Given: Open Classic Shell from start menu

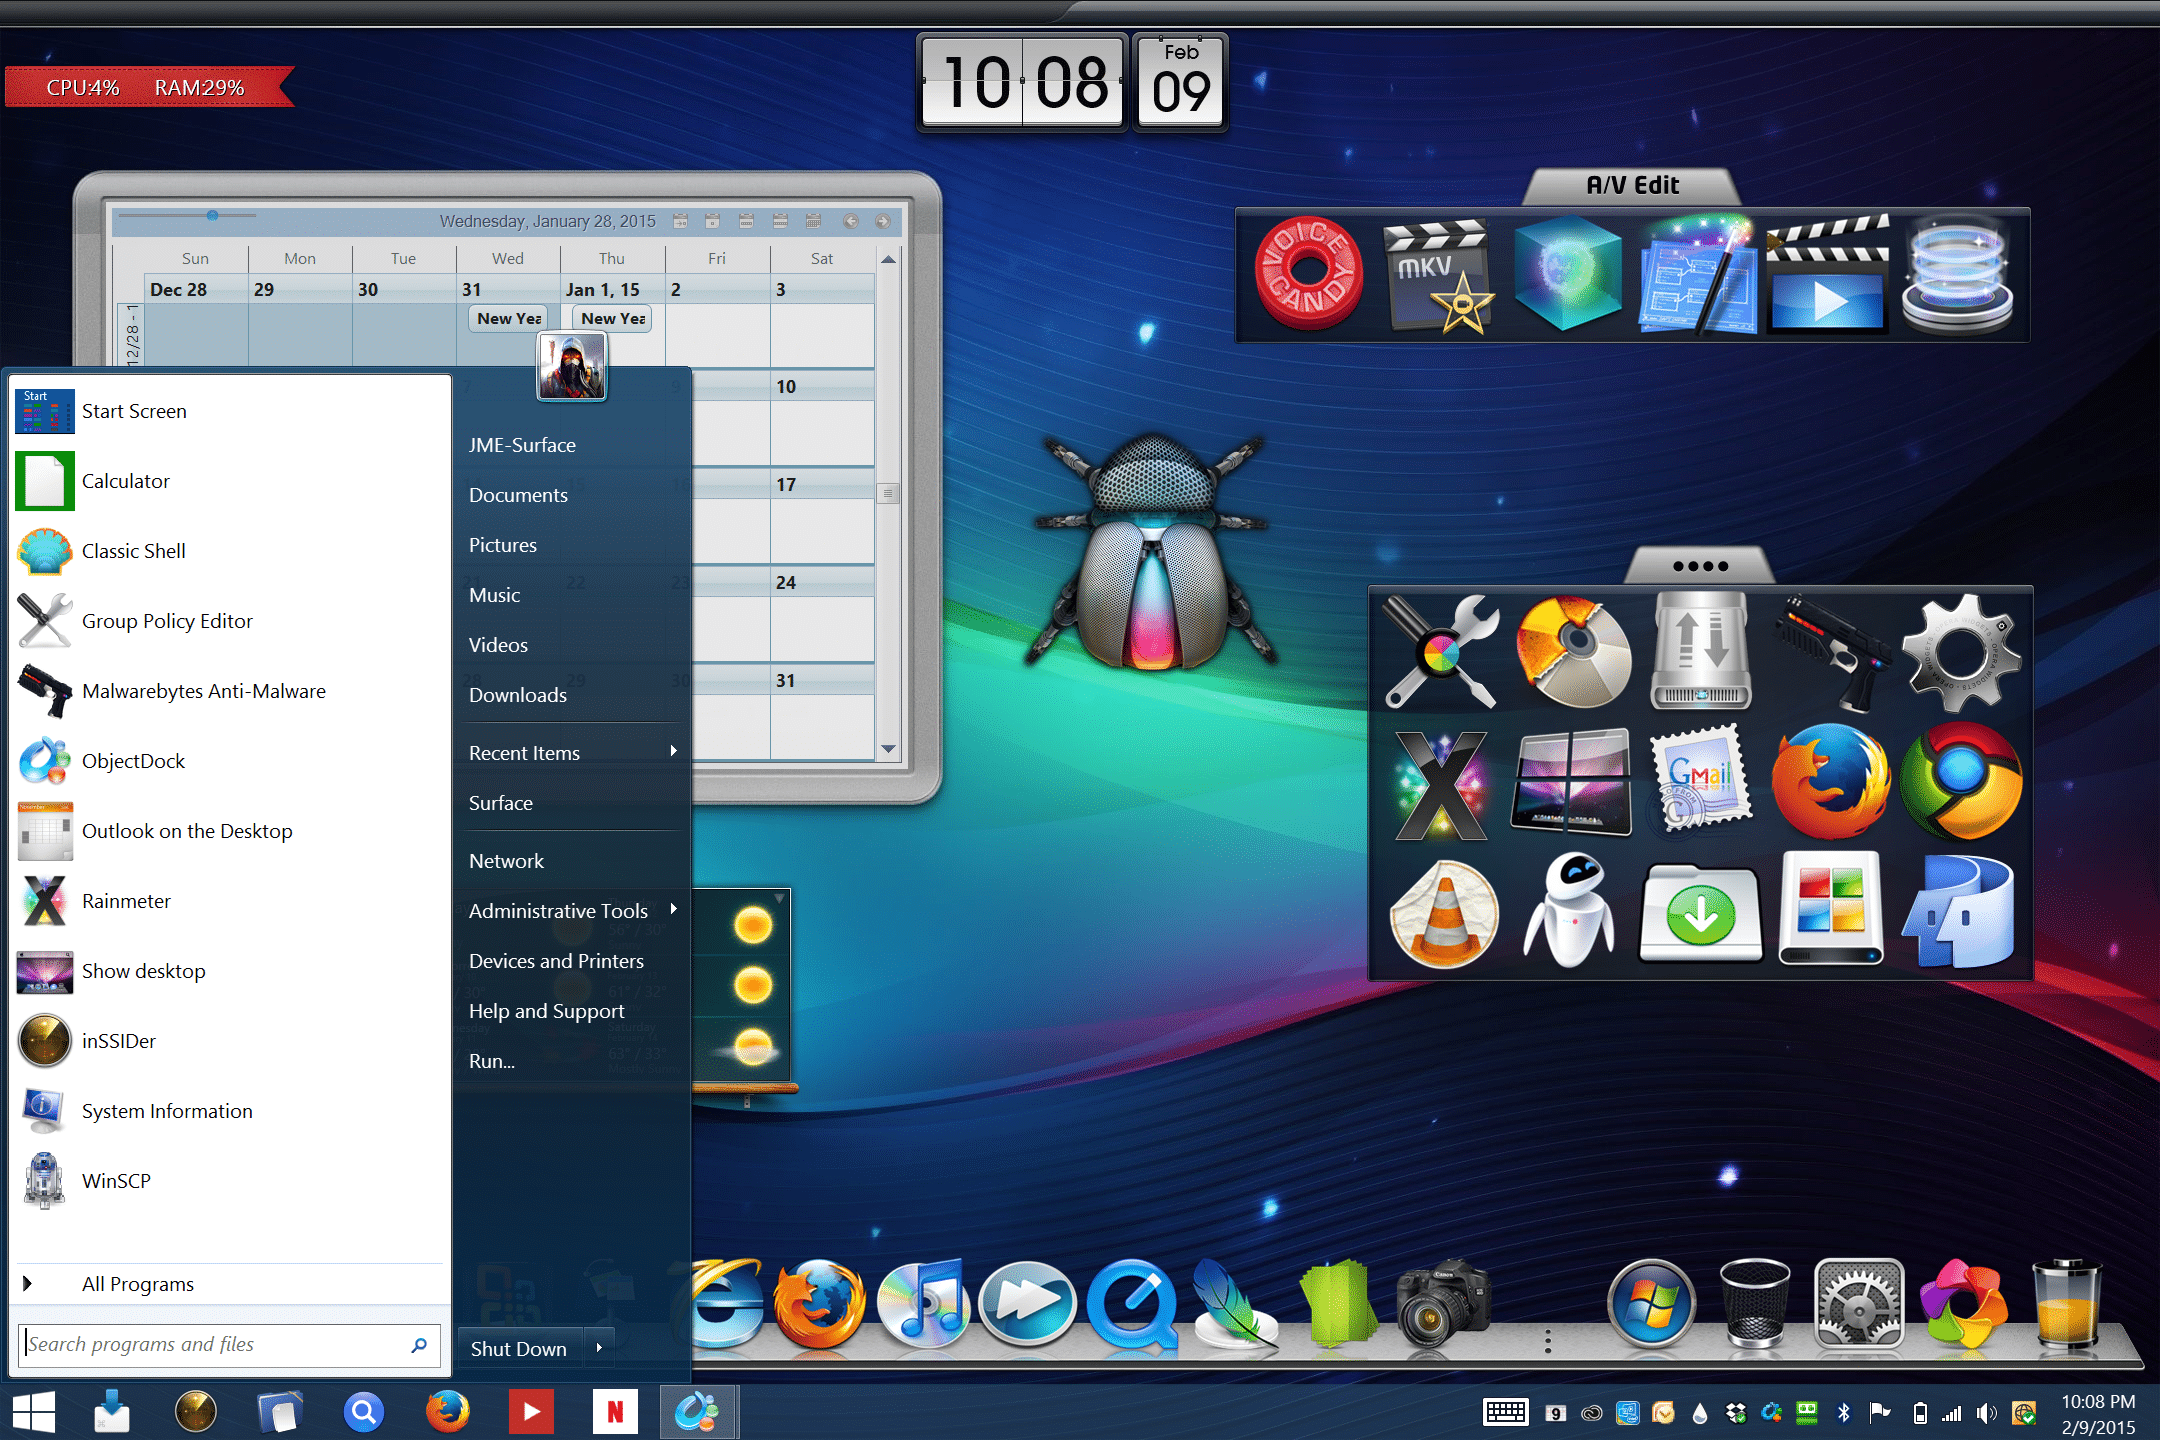Looking at the screenshot, I should tap(228, 551).
